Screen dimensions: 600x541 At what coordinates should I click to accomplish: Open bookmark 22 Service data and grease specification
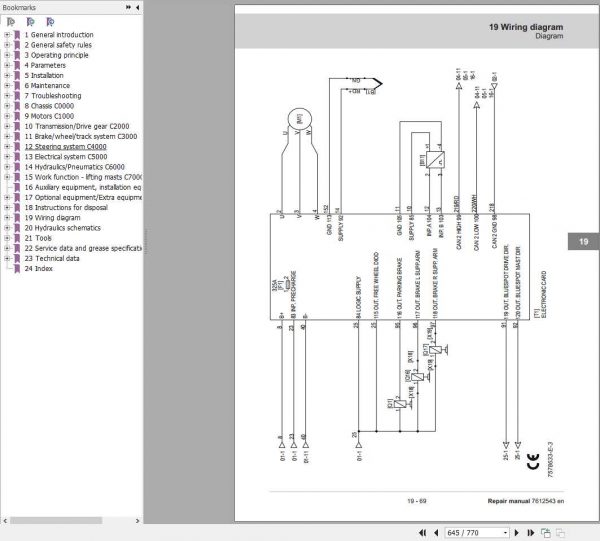[x=83, y=248]
